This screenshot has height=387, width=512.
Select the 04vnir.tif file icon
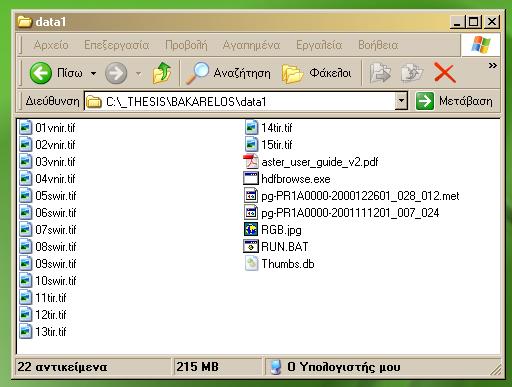click(26, 179)
